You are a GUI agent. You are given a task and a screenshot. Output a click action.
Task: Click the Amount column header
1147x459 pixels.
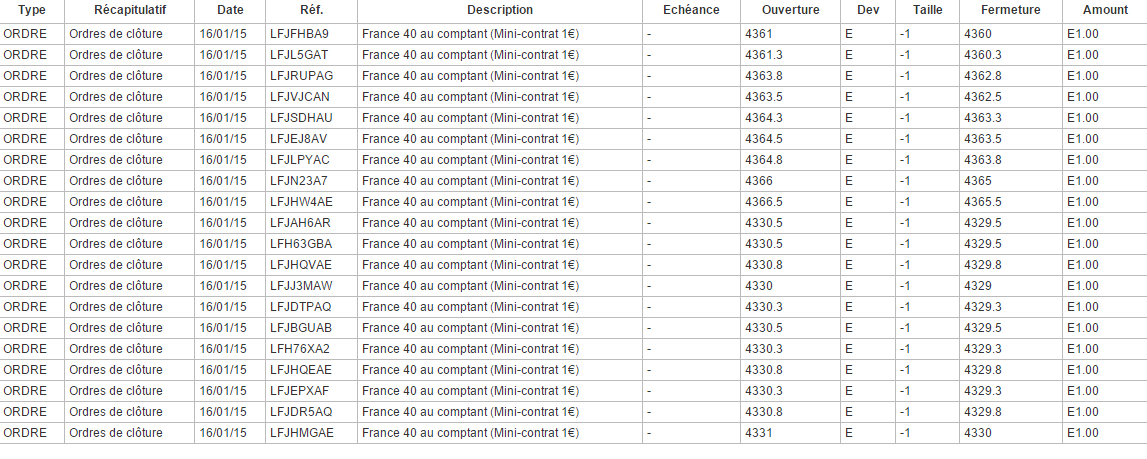tap(1104, 10)
